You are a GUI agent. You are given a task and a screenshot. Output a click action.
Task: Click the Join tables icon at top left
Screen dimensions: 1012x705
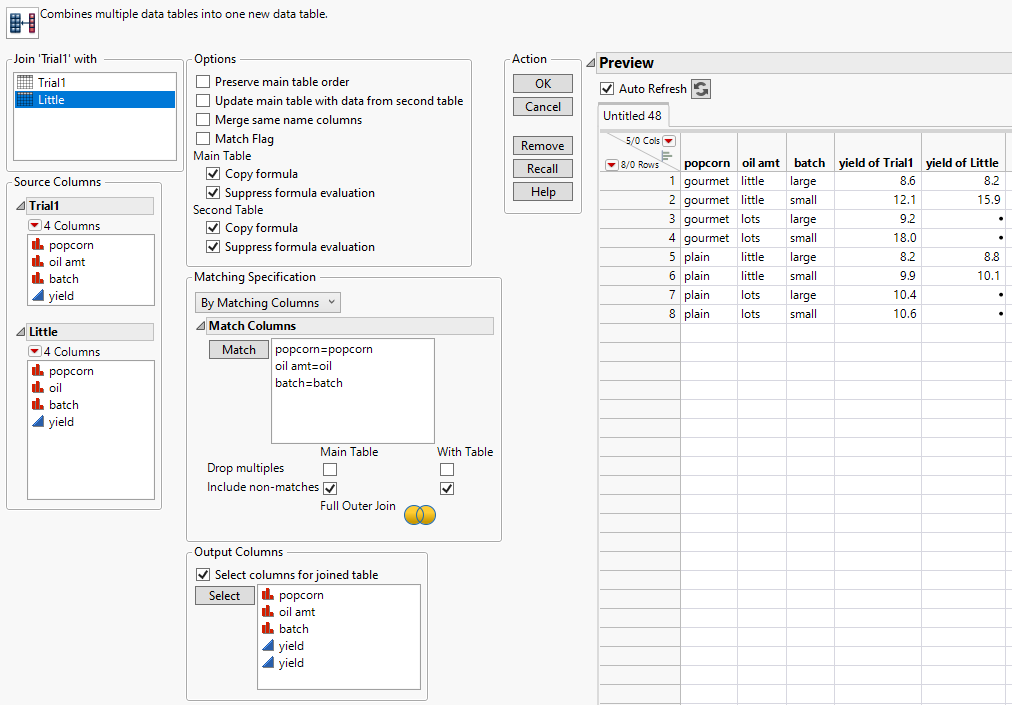pos(22,19)
